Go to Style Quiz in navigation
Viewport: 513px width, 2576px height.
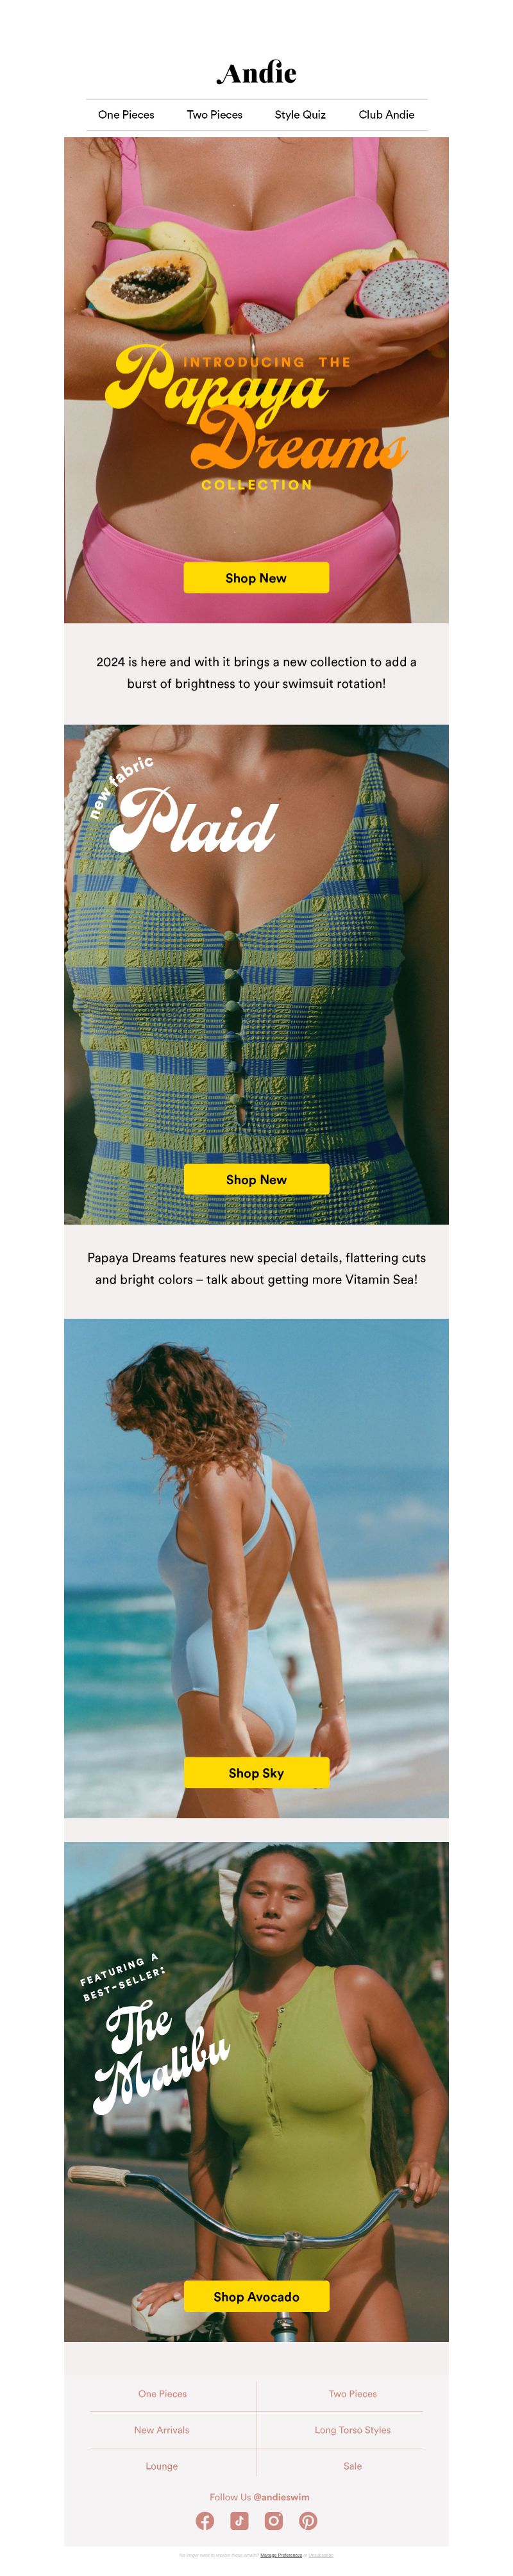point(300,115)
